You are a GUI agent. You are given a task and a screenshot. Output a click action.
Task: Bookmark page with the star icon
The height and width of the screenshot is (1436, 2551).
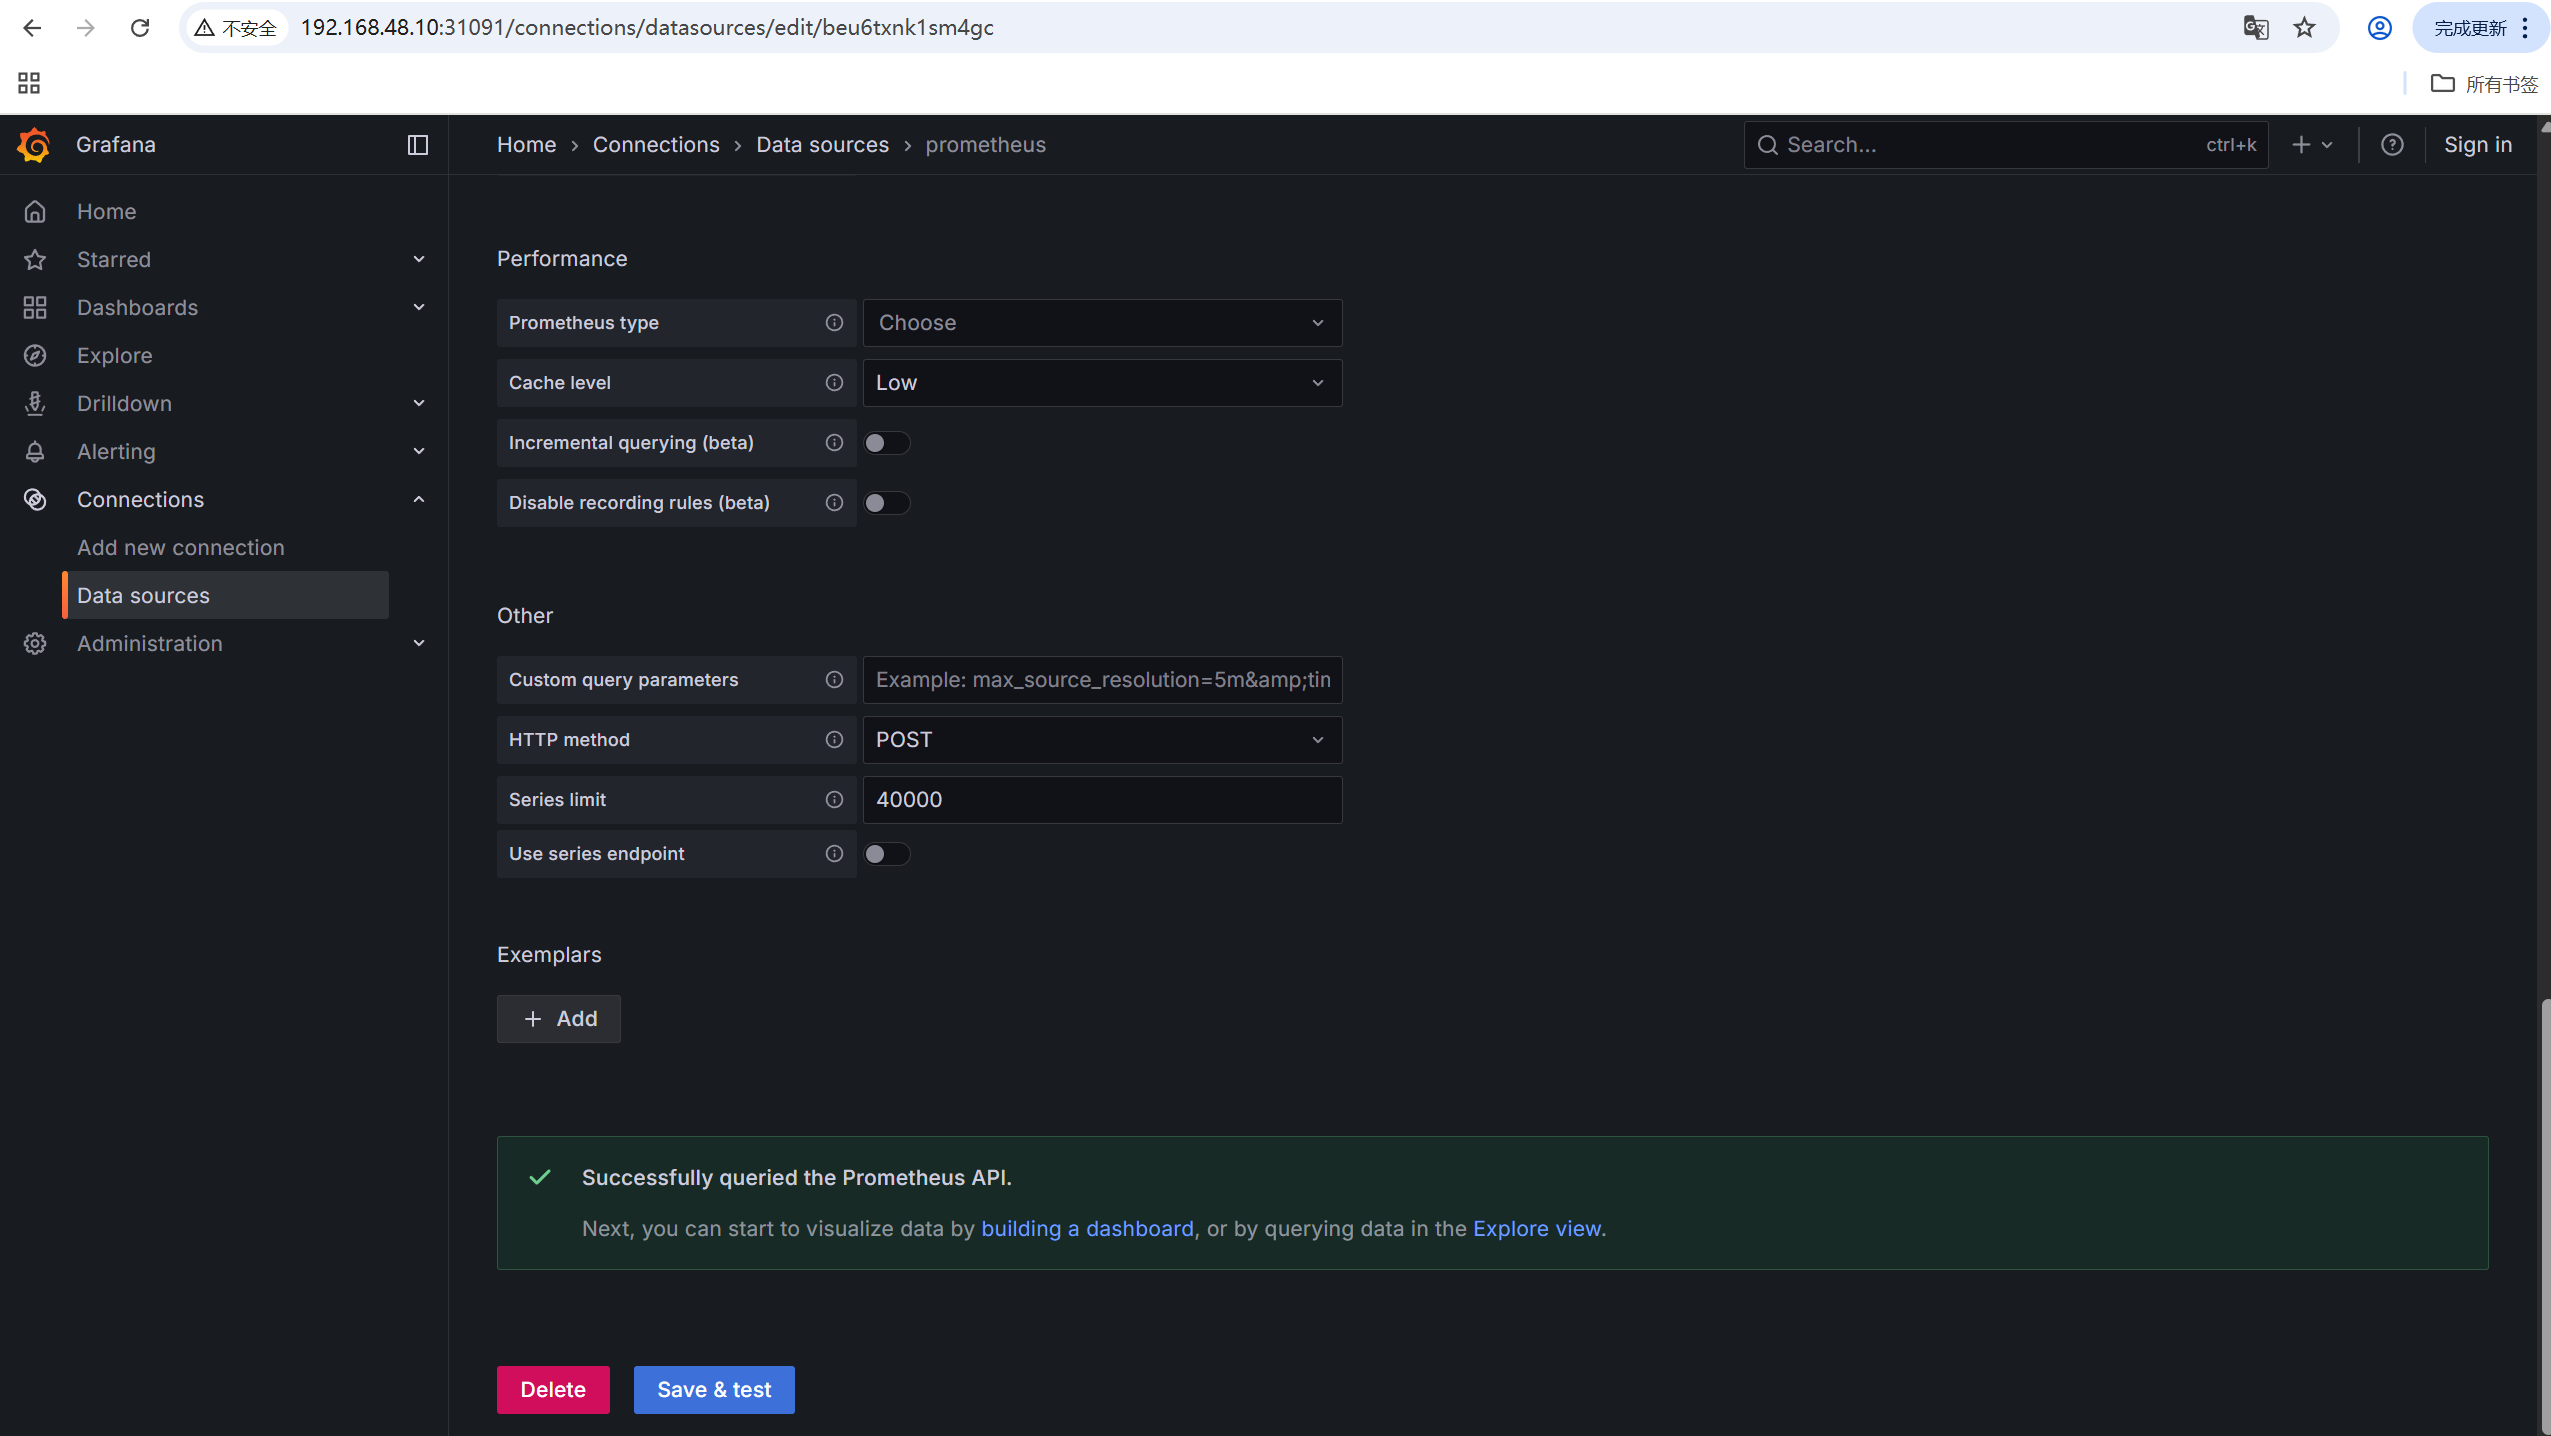2305,28
